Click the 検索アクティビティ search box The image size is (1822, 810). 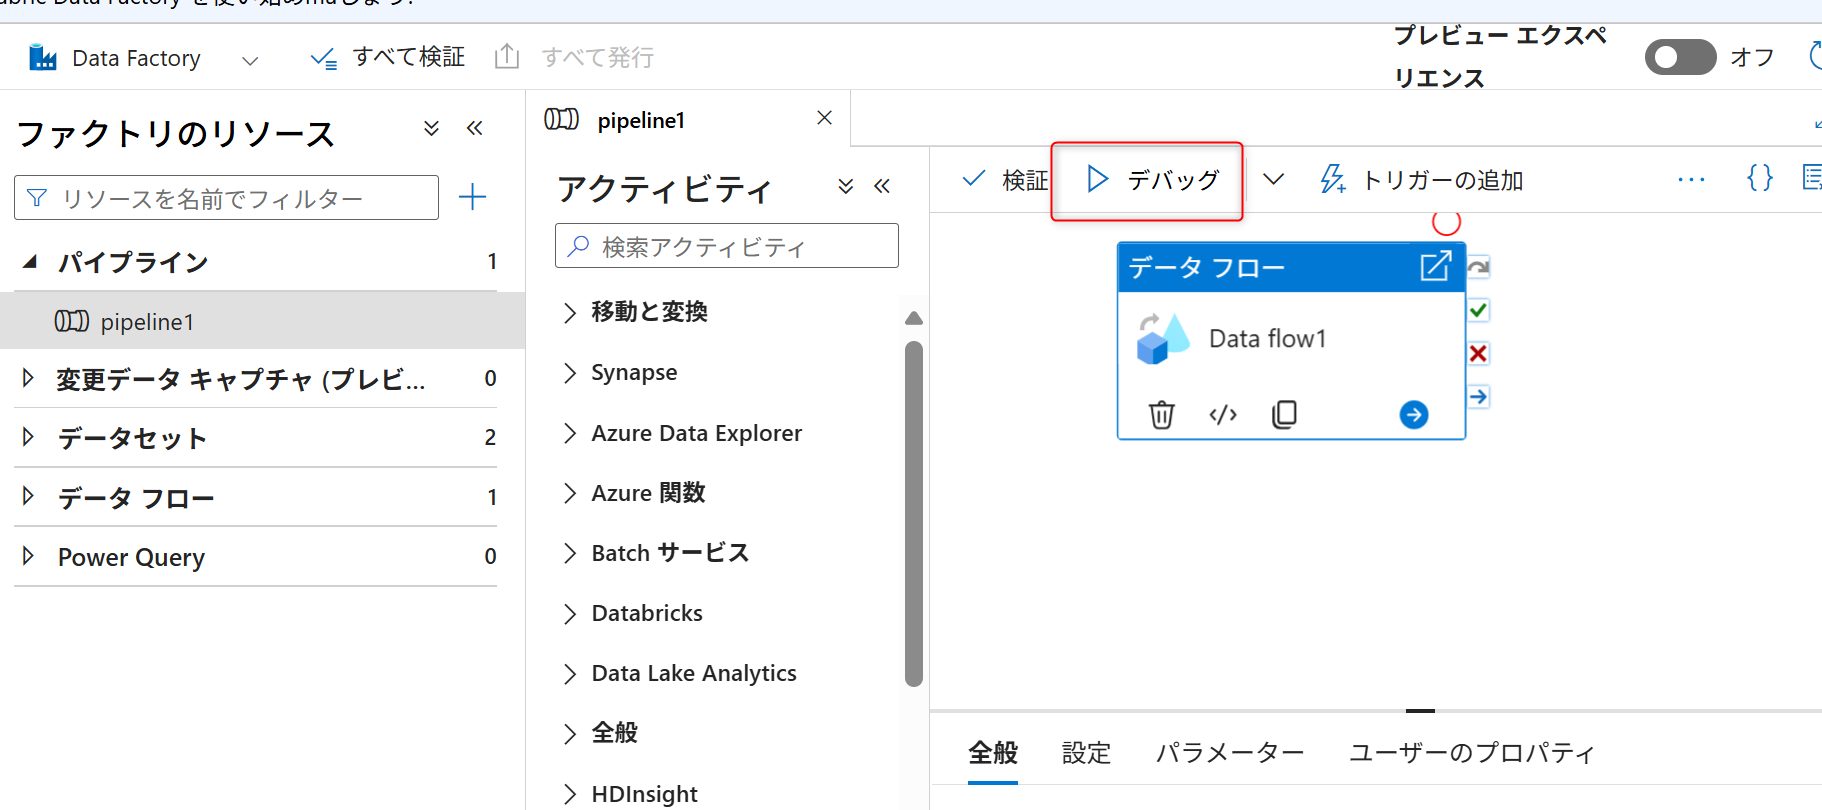(727, 246)
